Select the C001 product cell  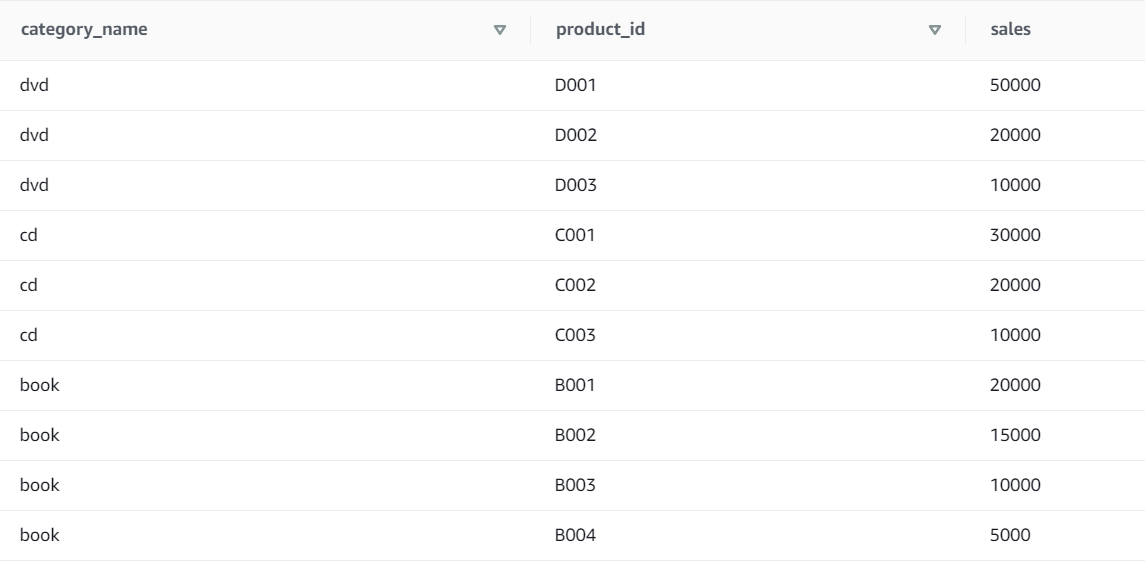576,236
